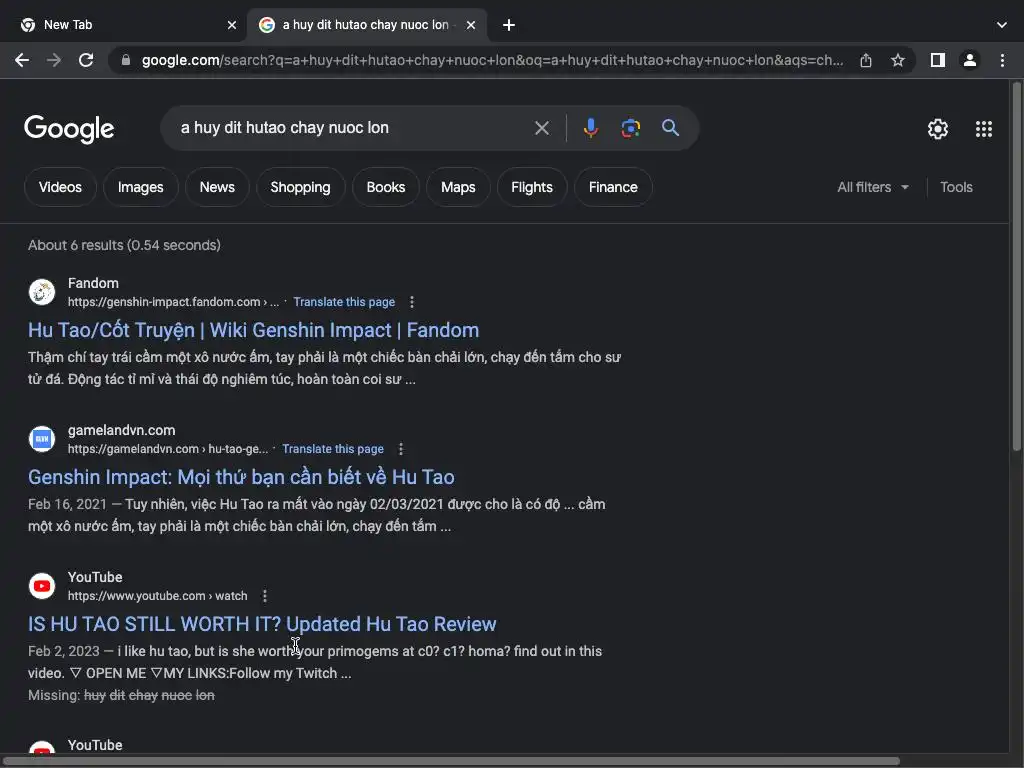The height and width of the screenshot is (768, 1024).
Task: Reload the current page
Action: [x=86, y=60]
